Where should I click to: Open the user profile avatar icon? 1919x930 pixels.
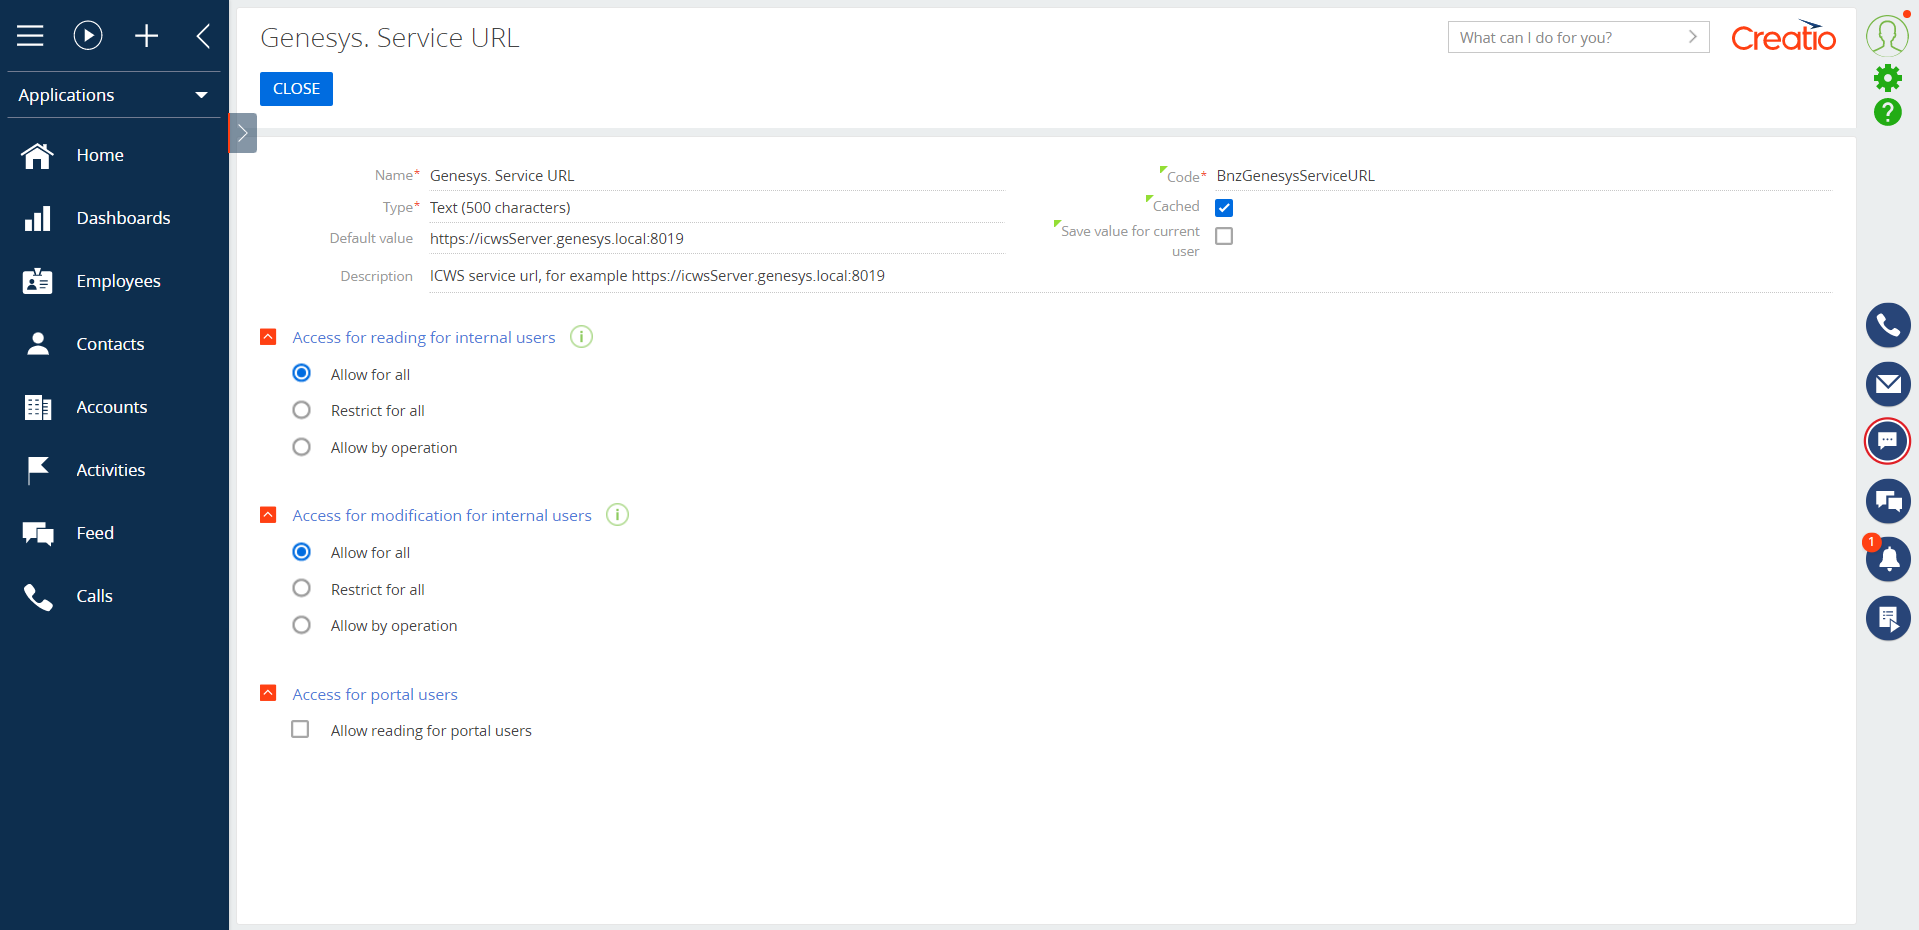point(1886,35)
